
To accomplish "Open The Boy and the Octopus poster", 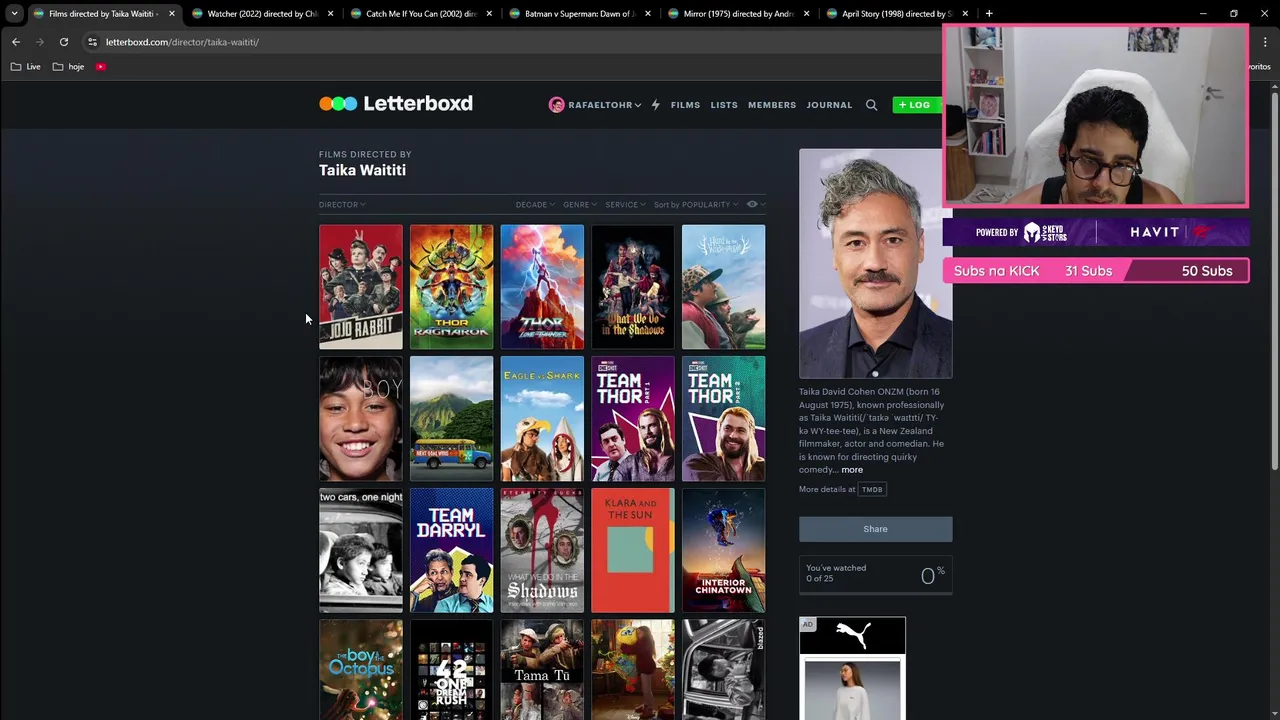I will [x=361, y=670].
